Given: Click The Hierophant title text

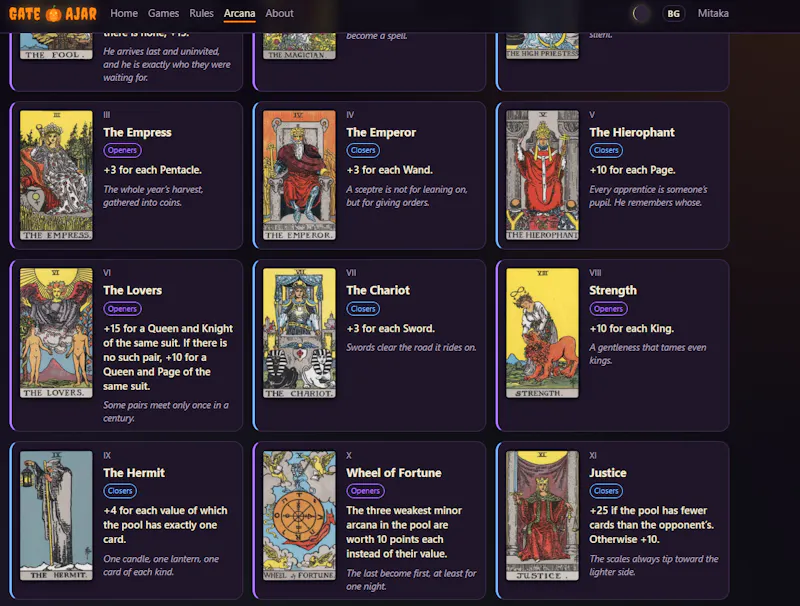Looking at the screenshot, I should coord(632,133).
